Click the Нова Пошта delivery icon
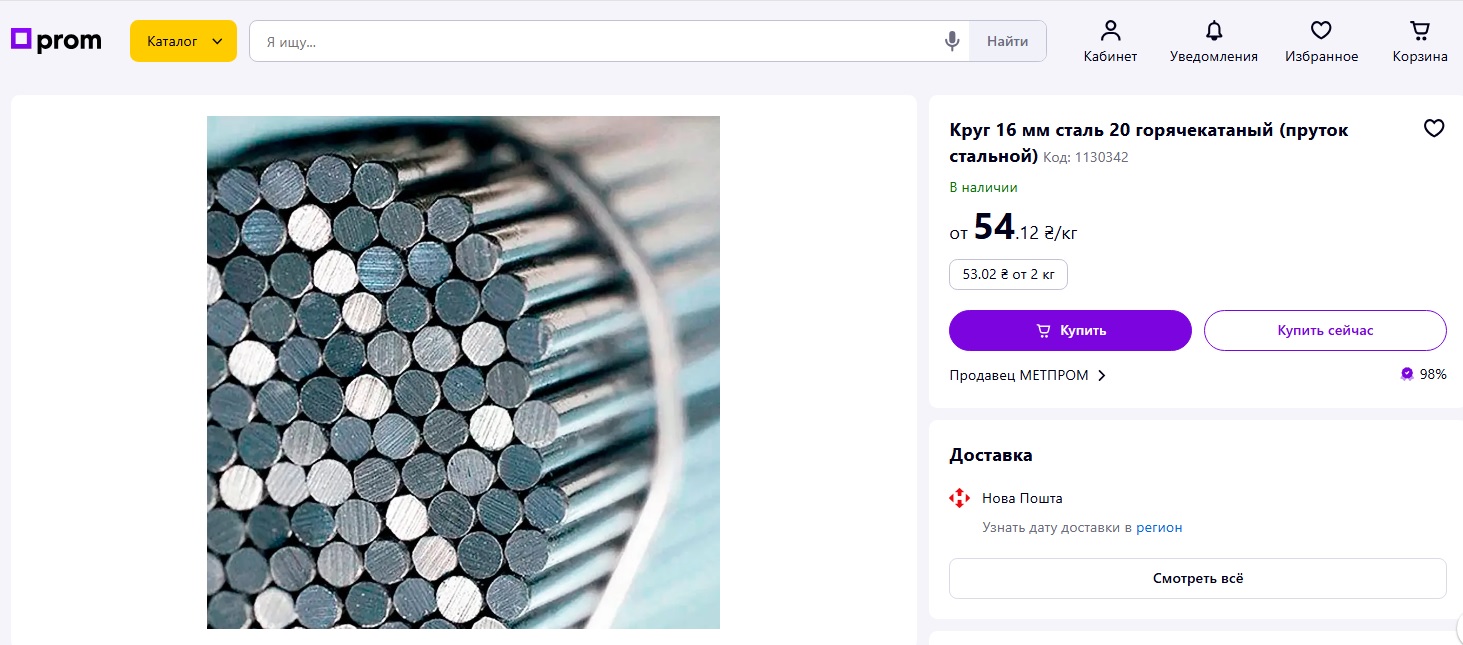Viewport: 1463px width, 645px height. tap(959, 498)
